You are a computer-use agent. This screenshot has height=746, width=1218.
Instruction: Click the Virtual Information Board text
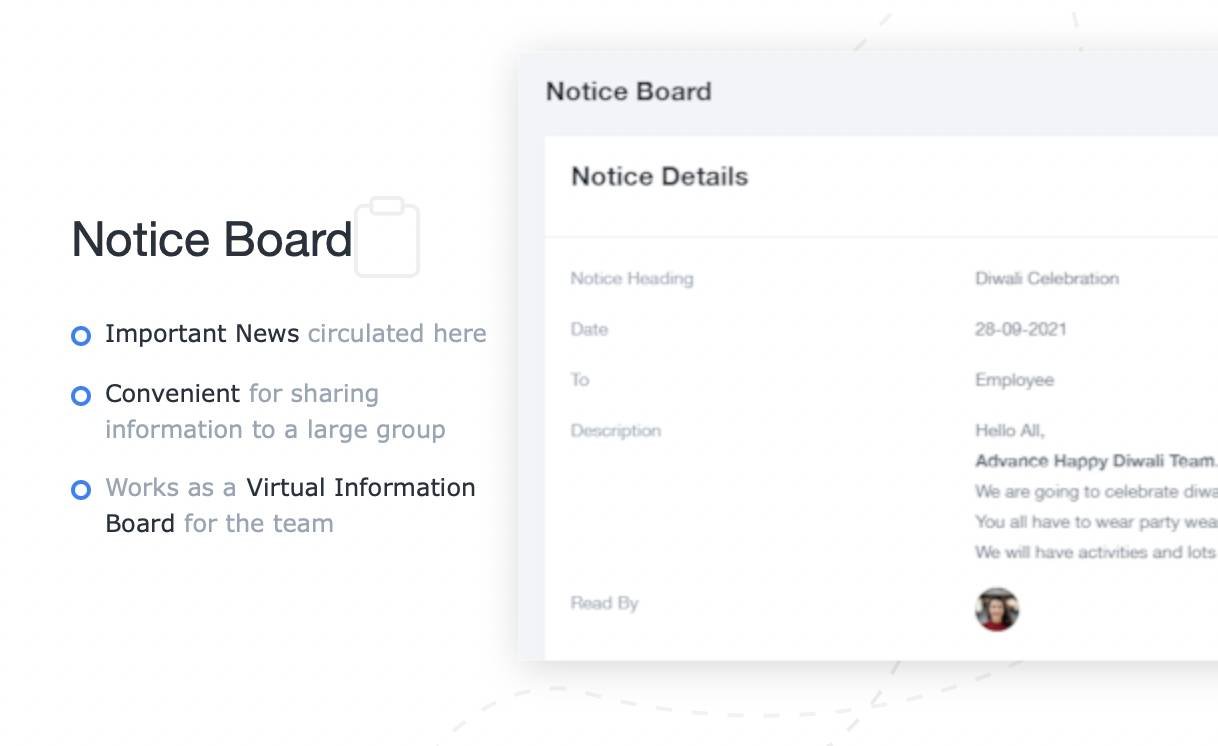pyautogui.click(x=360, y=488)
